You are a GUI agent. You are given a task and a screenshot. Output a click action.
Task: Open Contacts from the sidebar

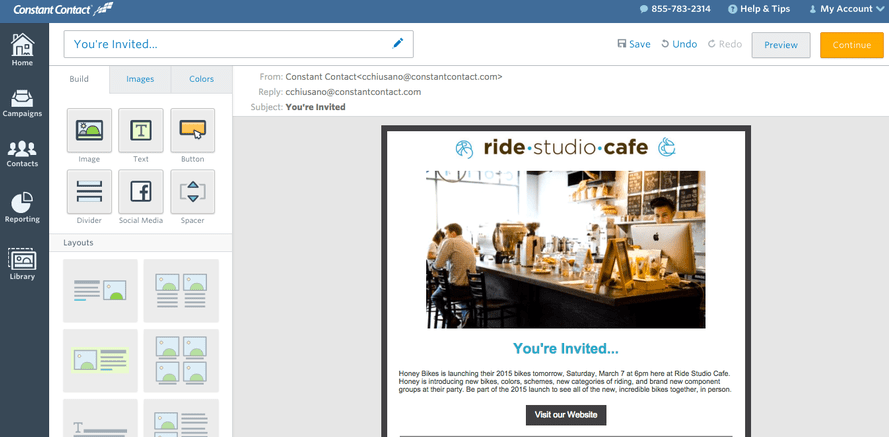point(23,154)
